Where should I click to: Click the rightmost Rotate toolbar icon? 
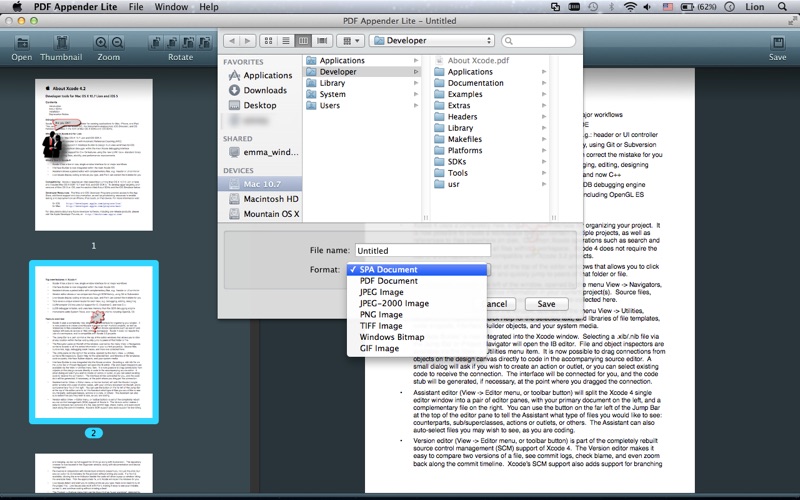coord(205,42)
